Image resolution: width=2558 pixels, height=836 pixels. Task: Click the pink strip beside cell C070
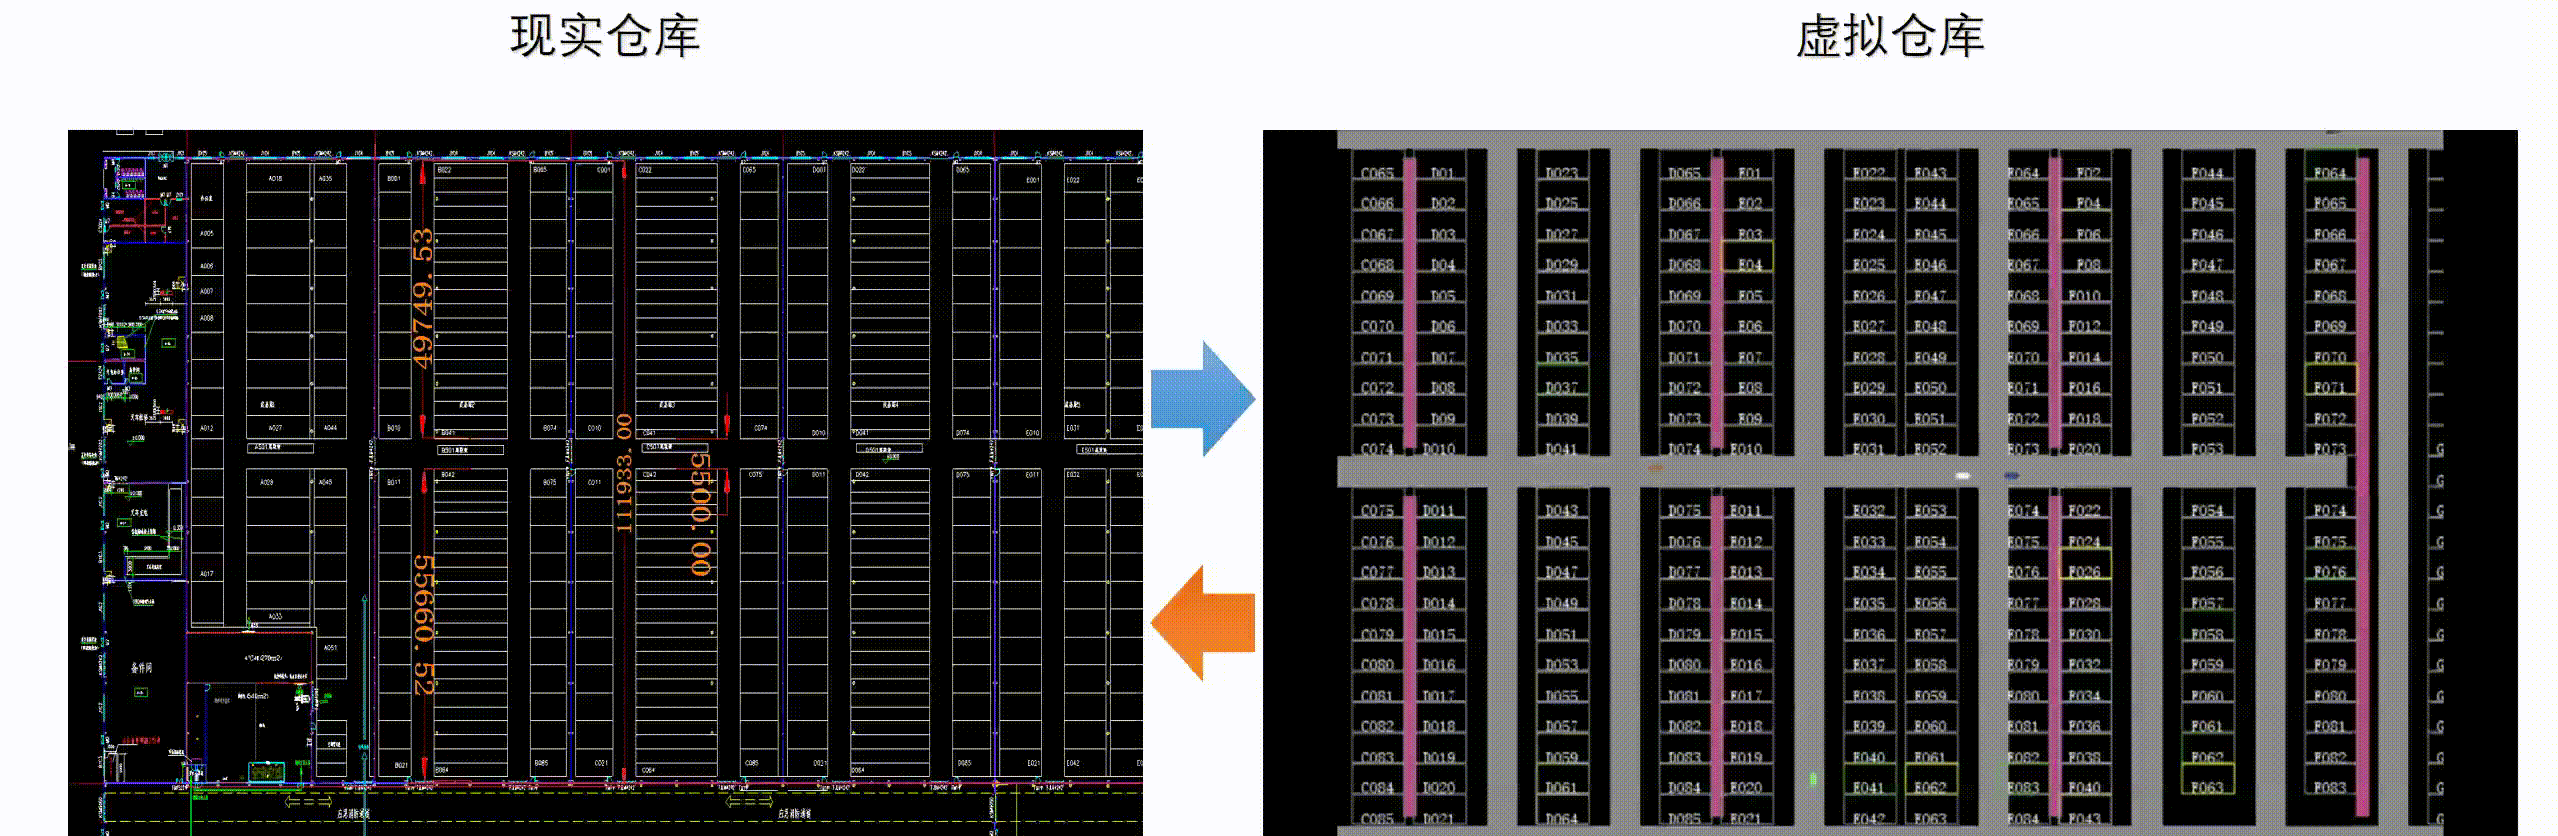(x=1409, y=326)
